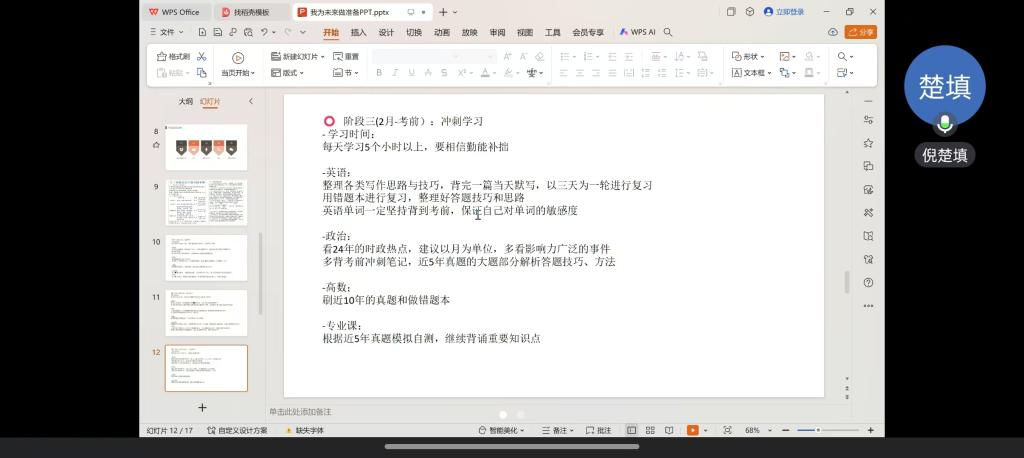Open the font name combo box
The width and height of the screenshot is (1024, 458).
click(x=417, y=57)
